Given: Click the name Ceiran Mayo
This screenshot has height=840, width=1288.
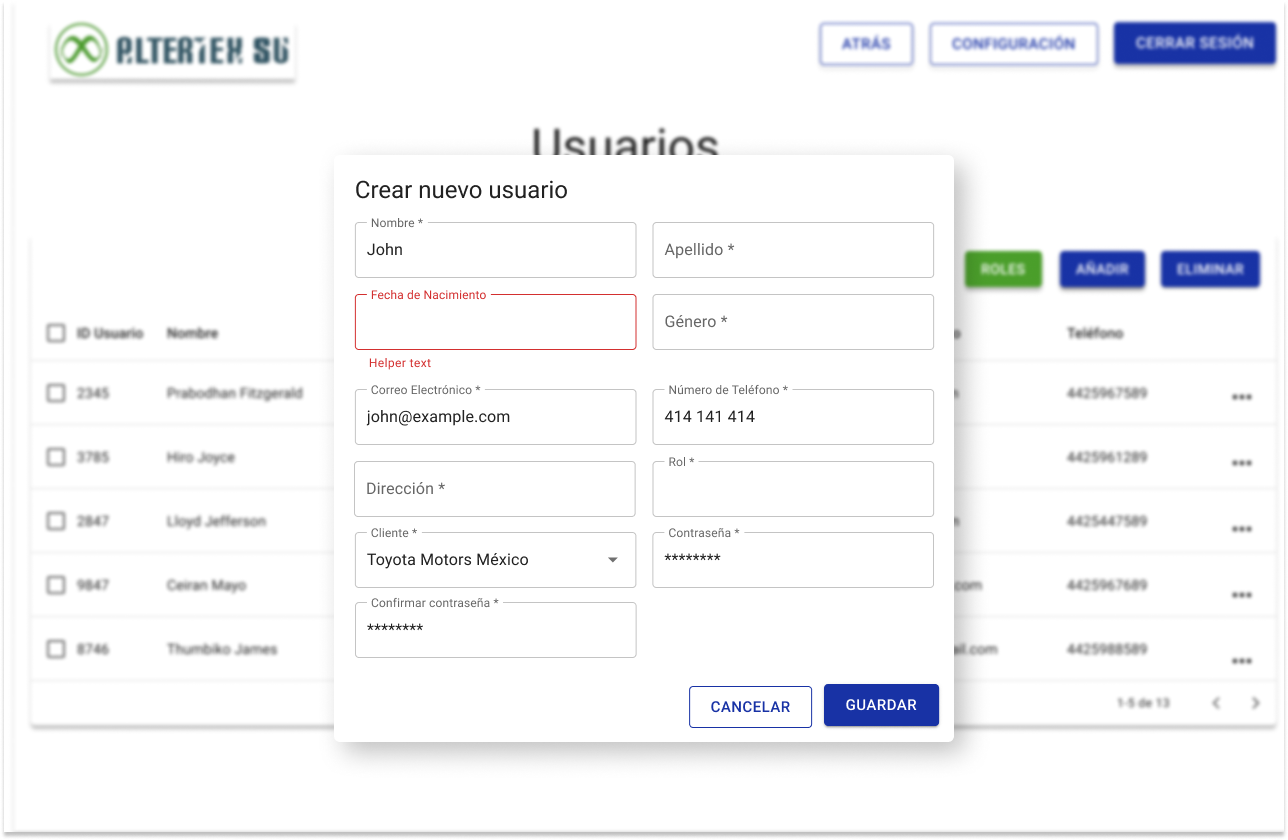Looking at the screenshot, I should [206, 585].
